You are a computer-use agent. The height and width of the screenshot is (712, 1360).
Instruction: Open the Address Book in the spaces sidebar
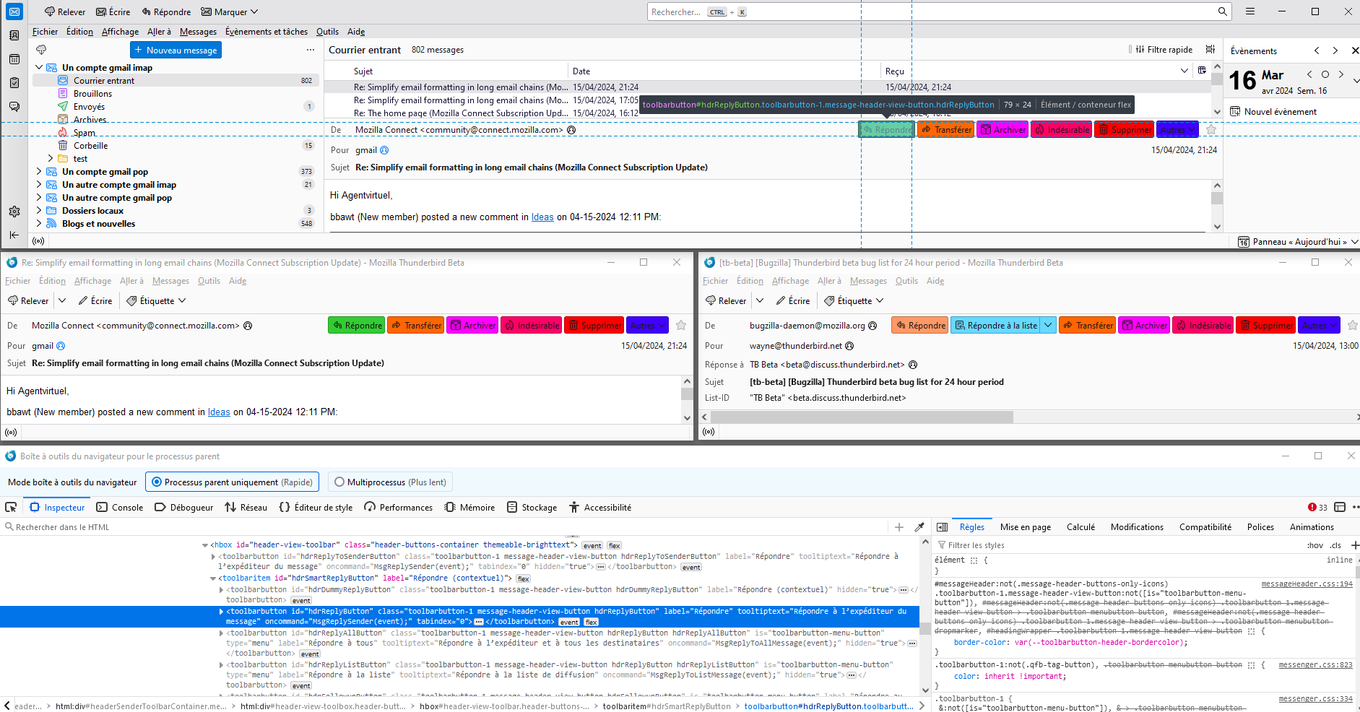click(x=14, y=35)
